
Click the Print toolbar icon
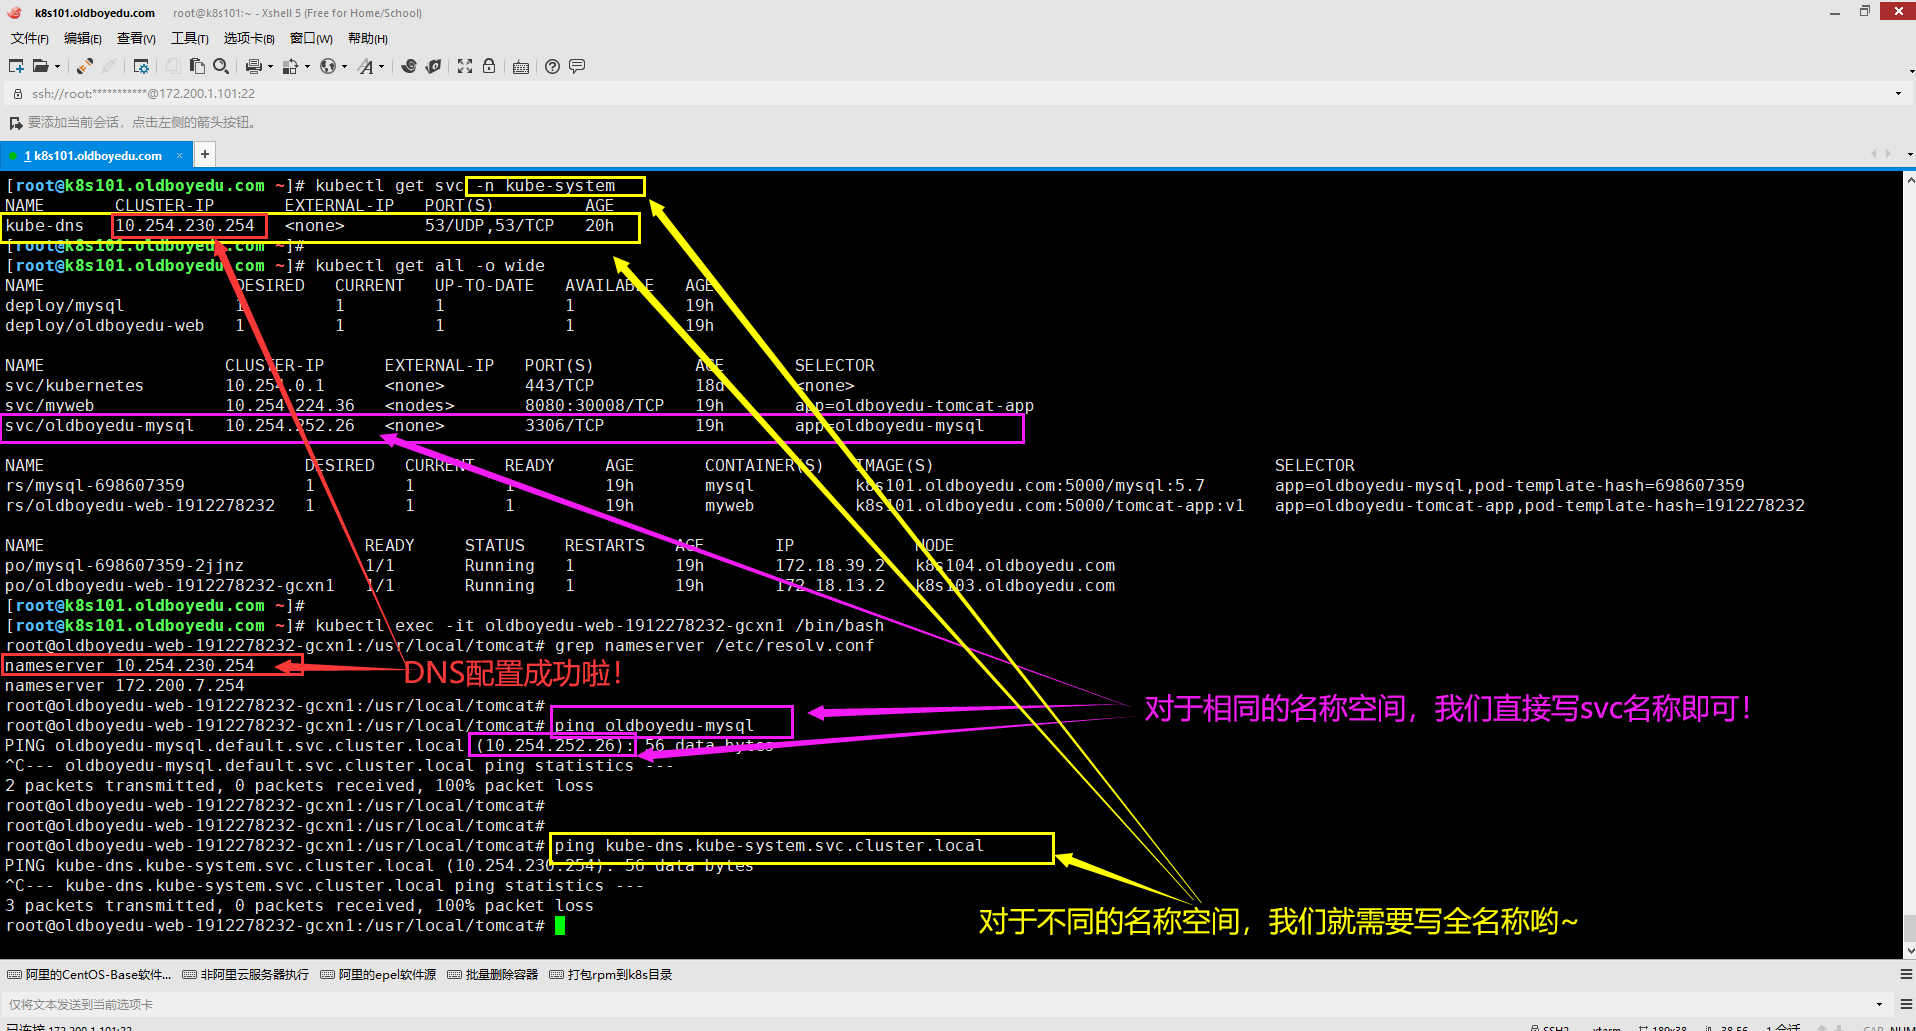click(x=256, y=66)
